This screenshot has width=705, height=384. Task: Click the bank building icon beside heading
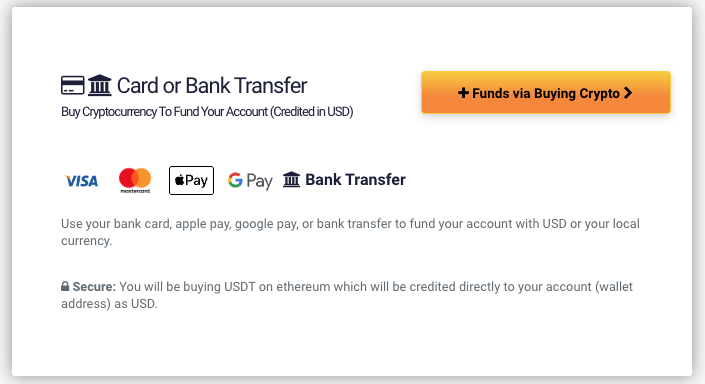(99, 85)
